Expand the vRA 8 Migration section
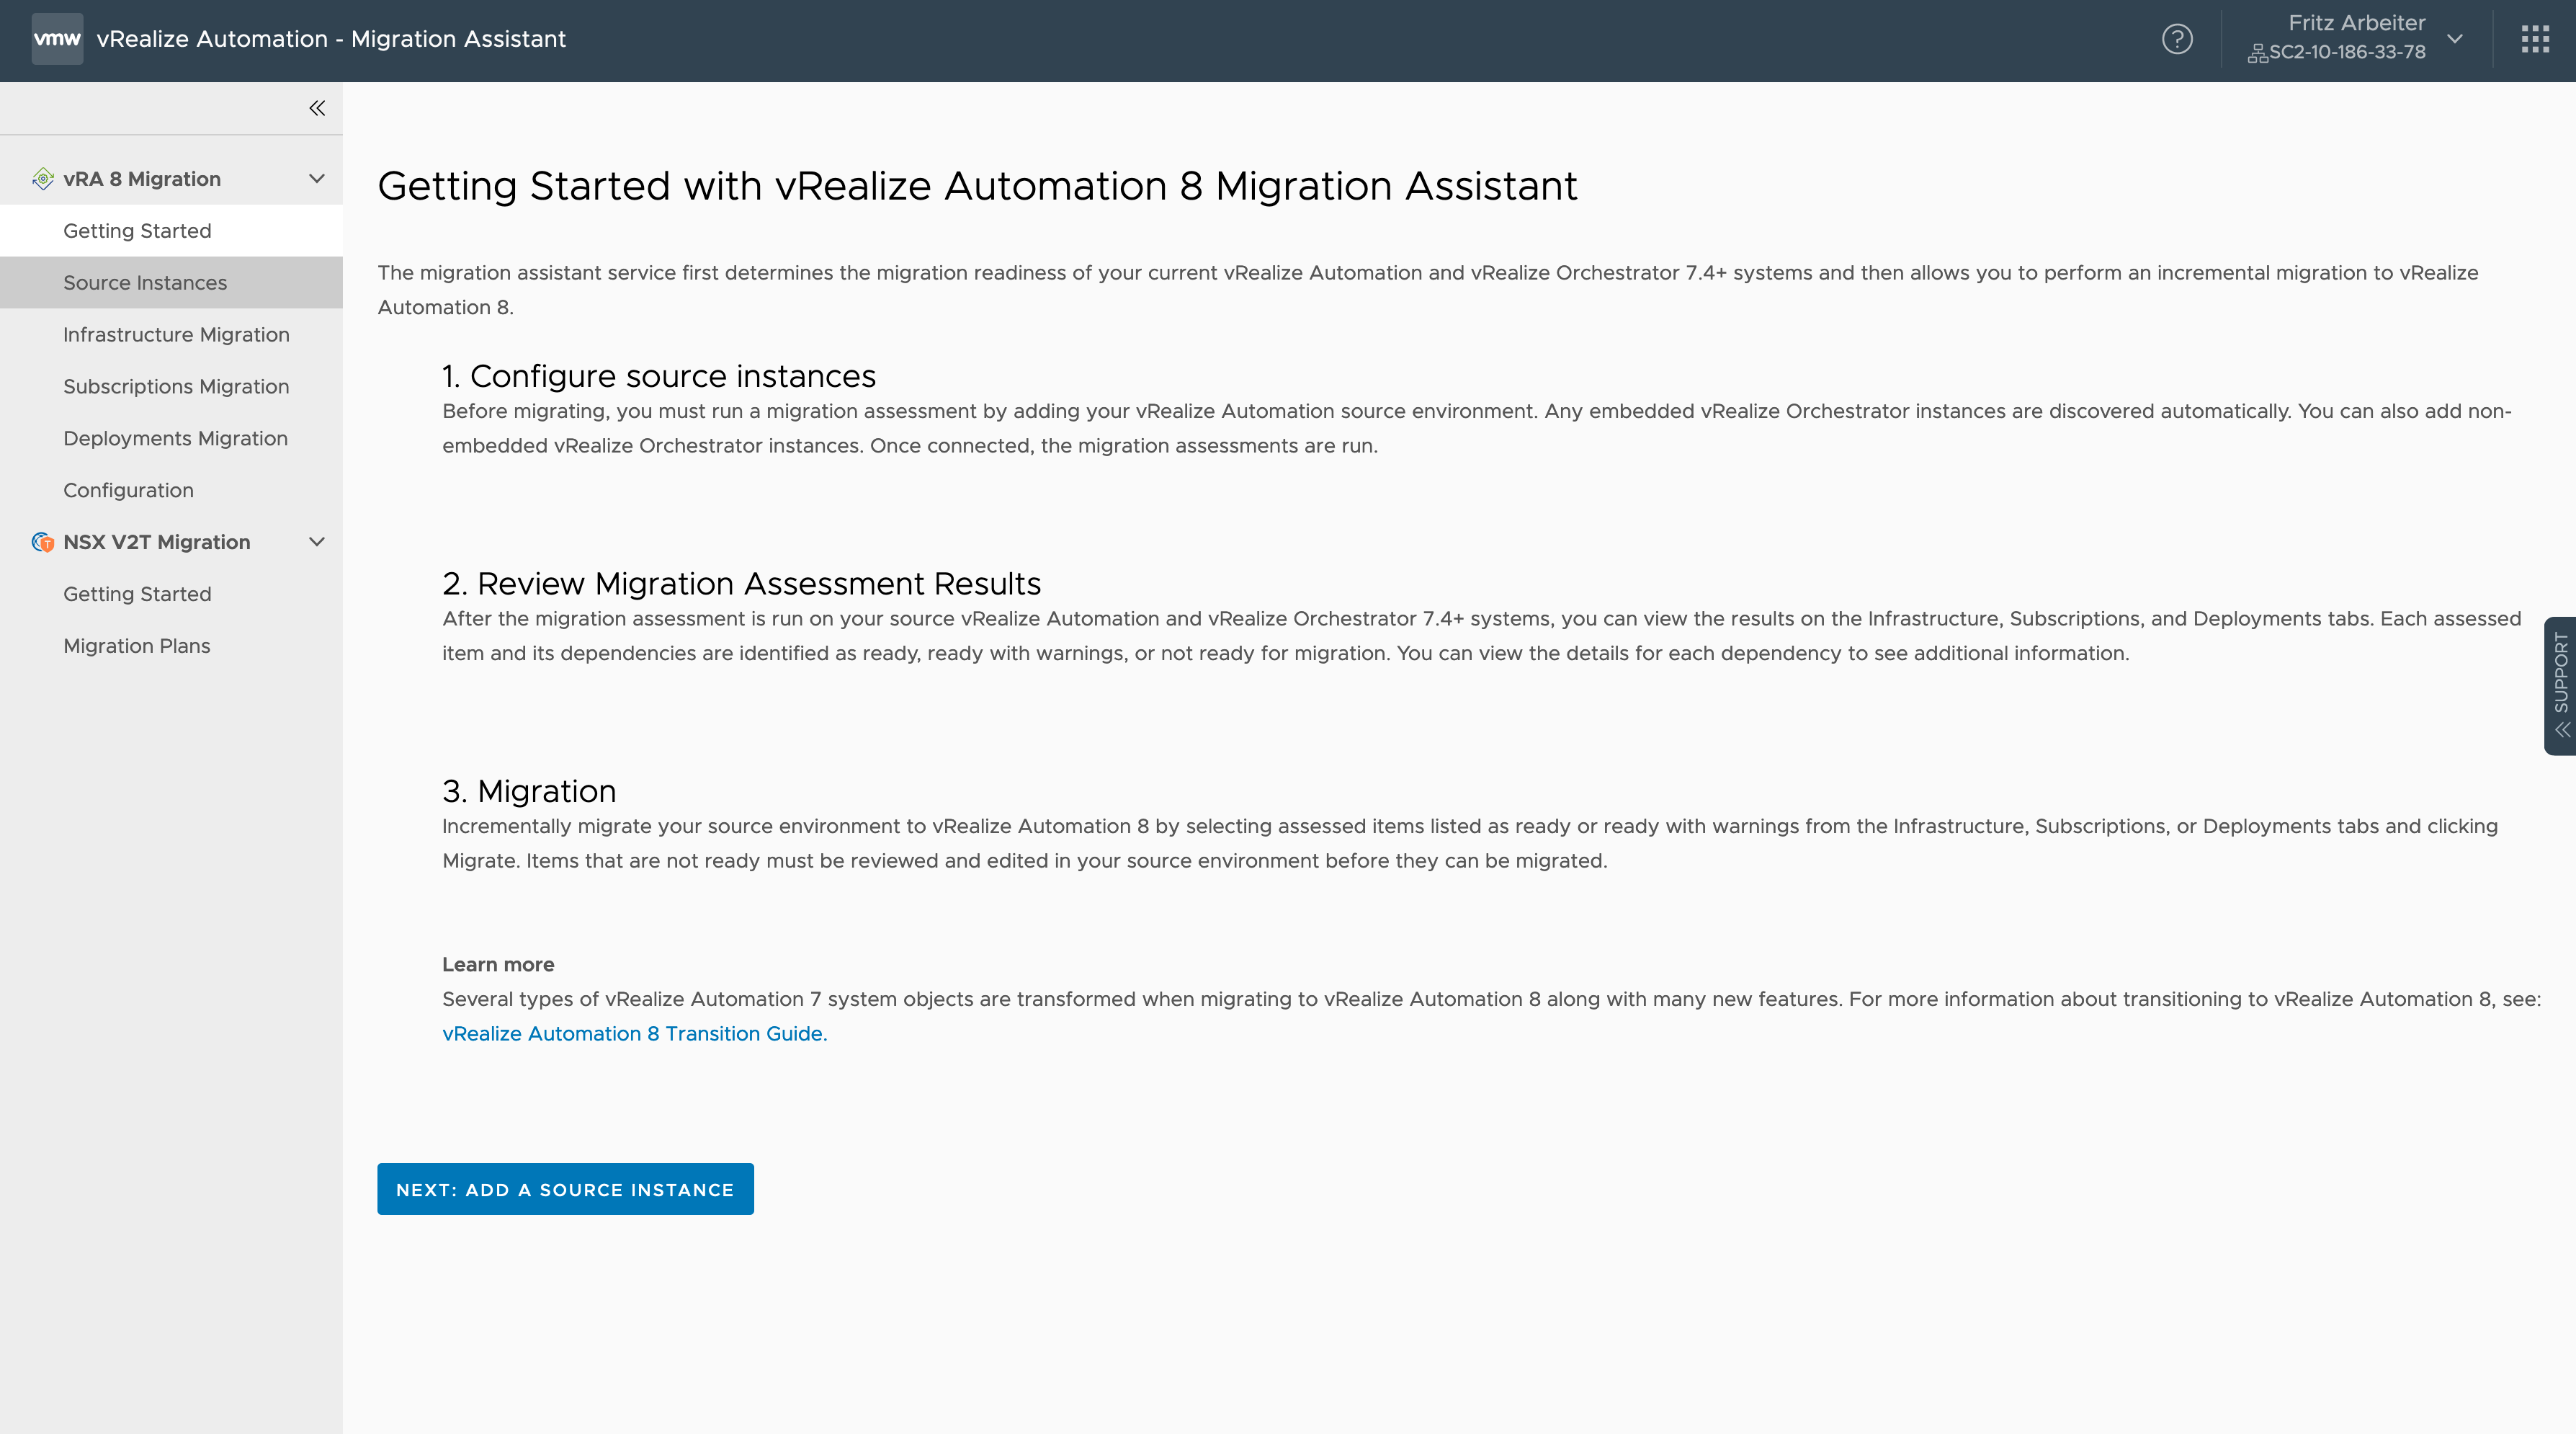The width and height of the screenshot is (2576, 1434). click(316, 179)
